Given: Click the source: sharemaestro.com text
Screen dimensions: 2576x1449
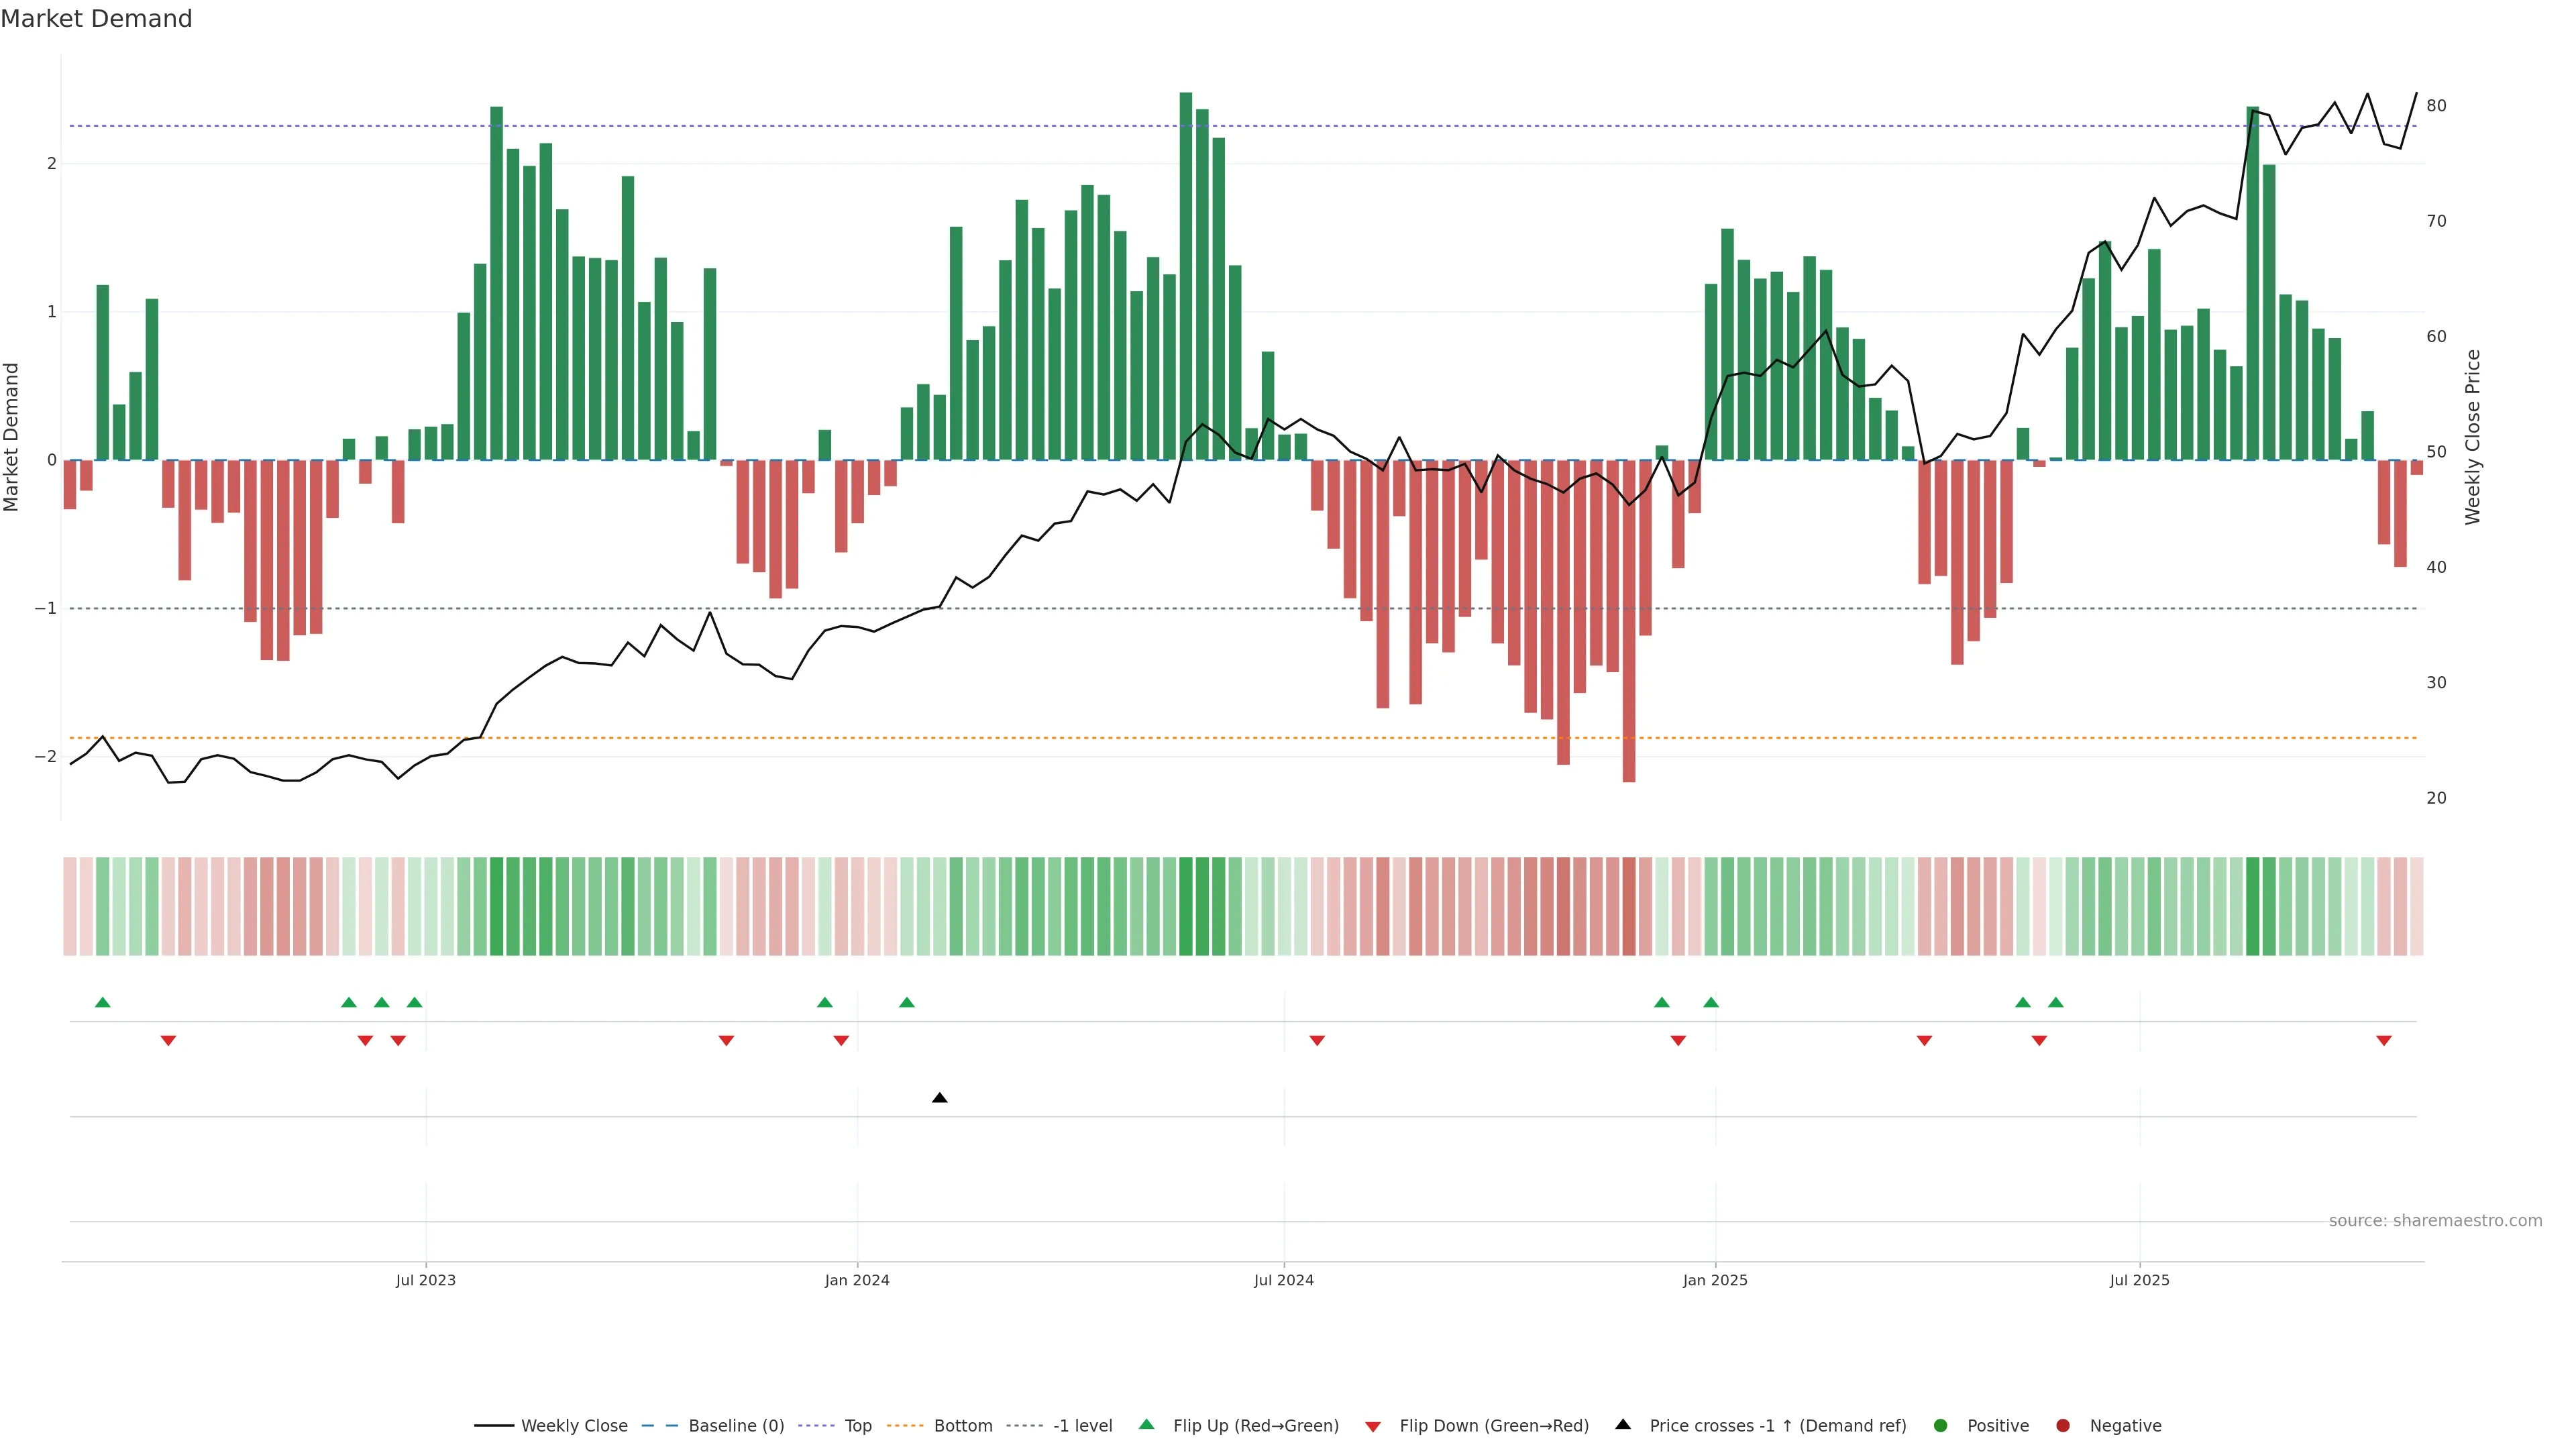Looking at the screenshot, I should [2435, 1220].
